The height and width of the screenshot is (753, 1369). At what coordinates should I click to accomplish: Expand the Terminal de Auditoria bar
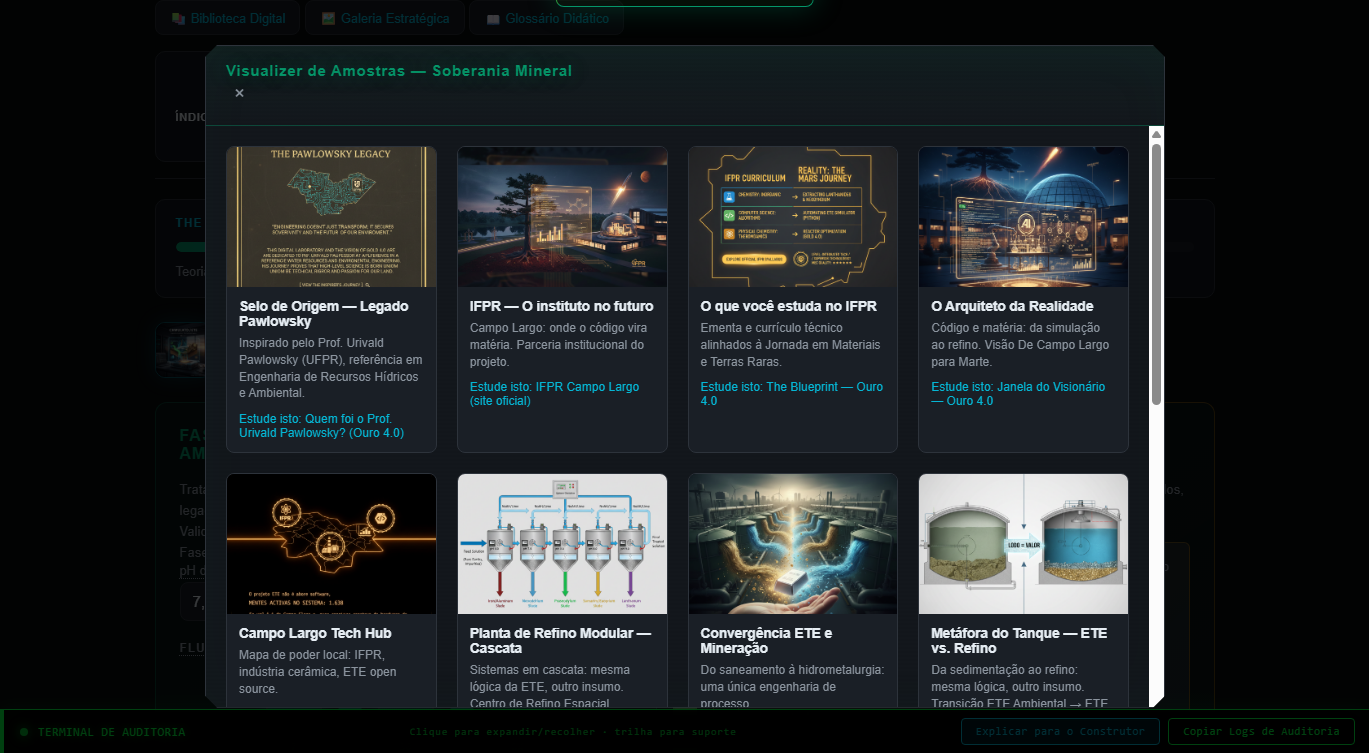coord(684,731)
